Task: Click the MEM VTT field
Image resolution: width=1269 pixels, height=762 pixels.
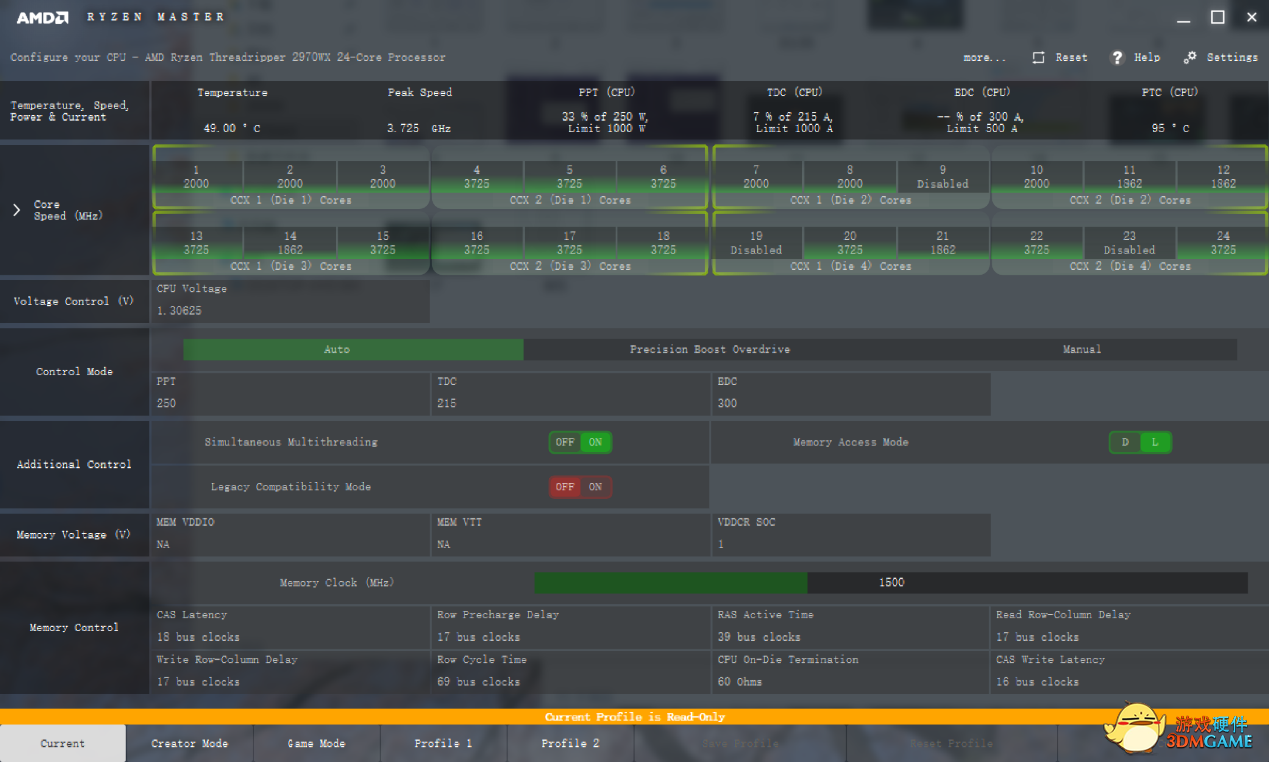Action: [x=571, y=535]
